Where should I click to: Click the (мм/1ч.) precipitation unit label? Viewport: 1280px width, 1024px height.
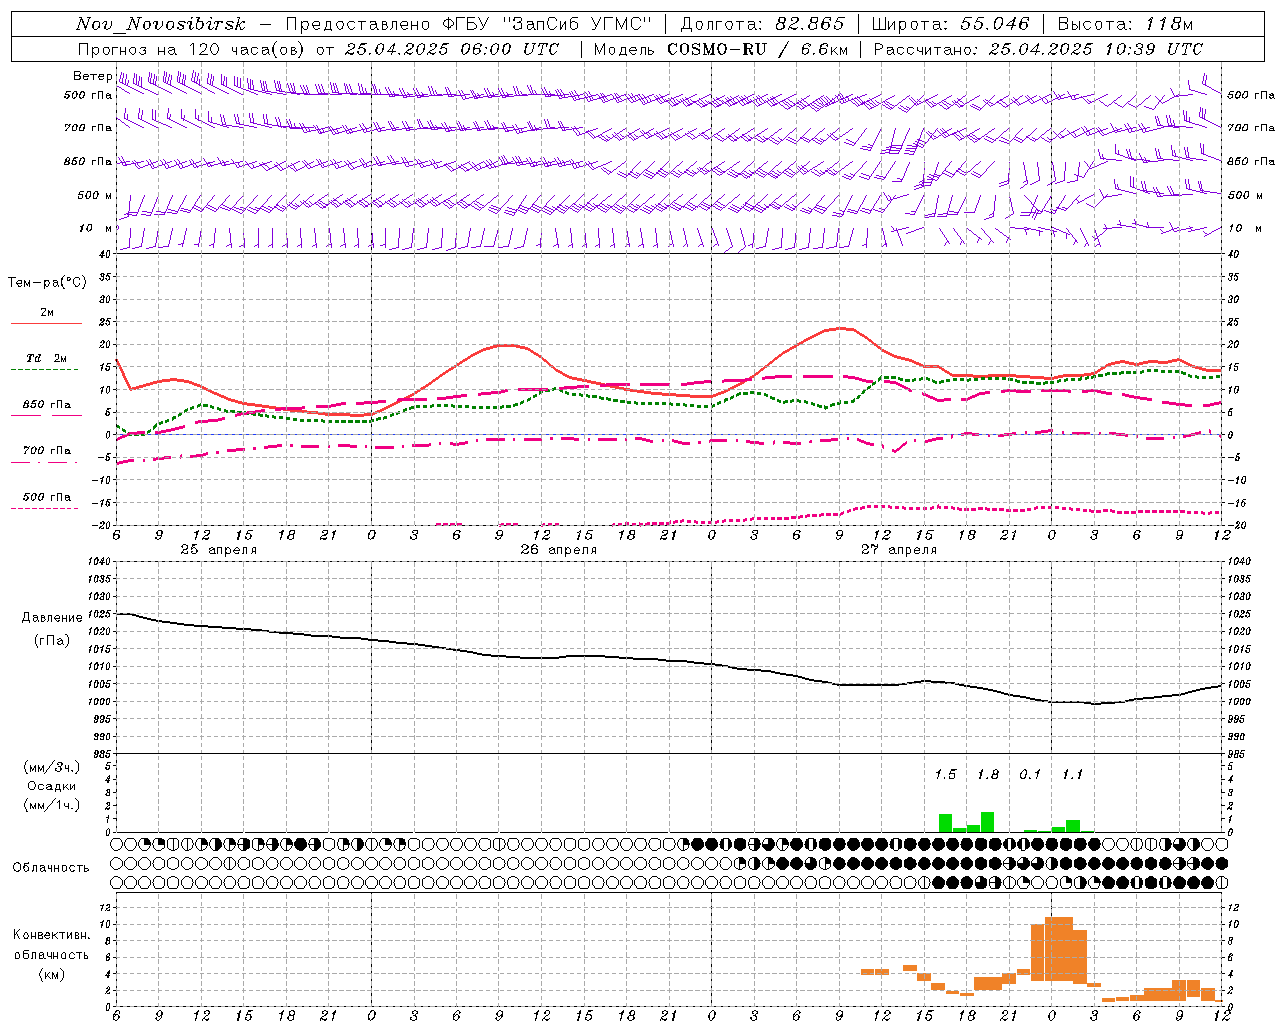[x=52, y=805]
